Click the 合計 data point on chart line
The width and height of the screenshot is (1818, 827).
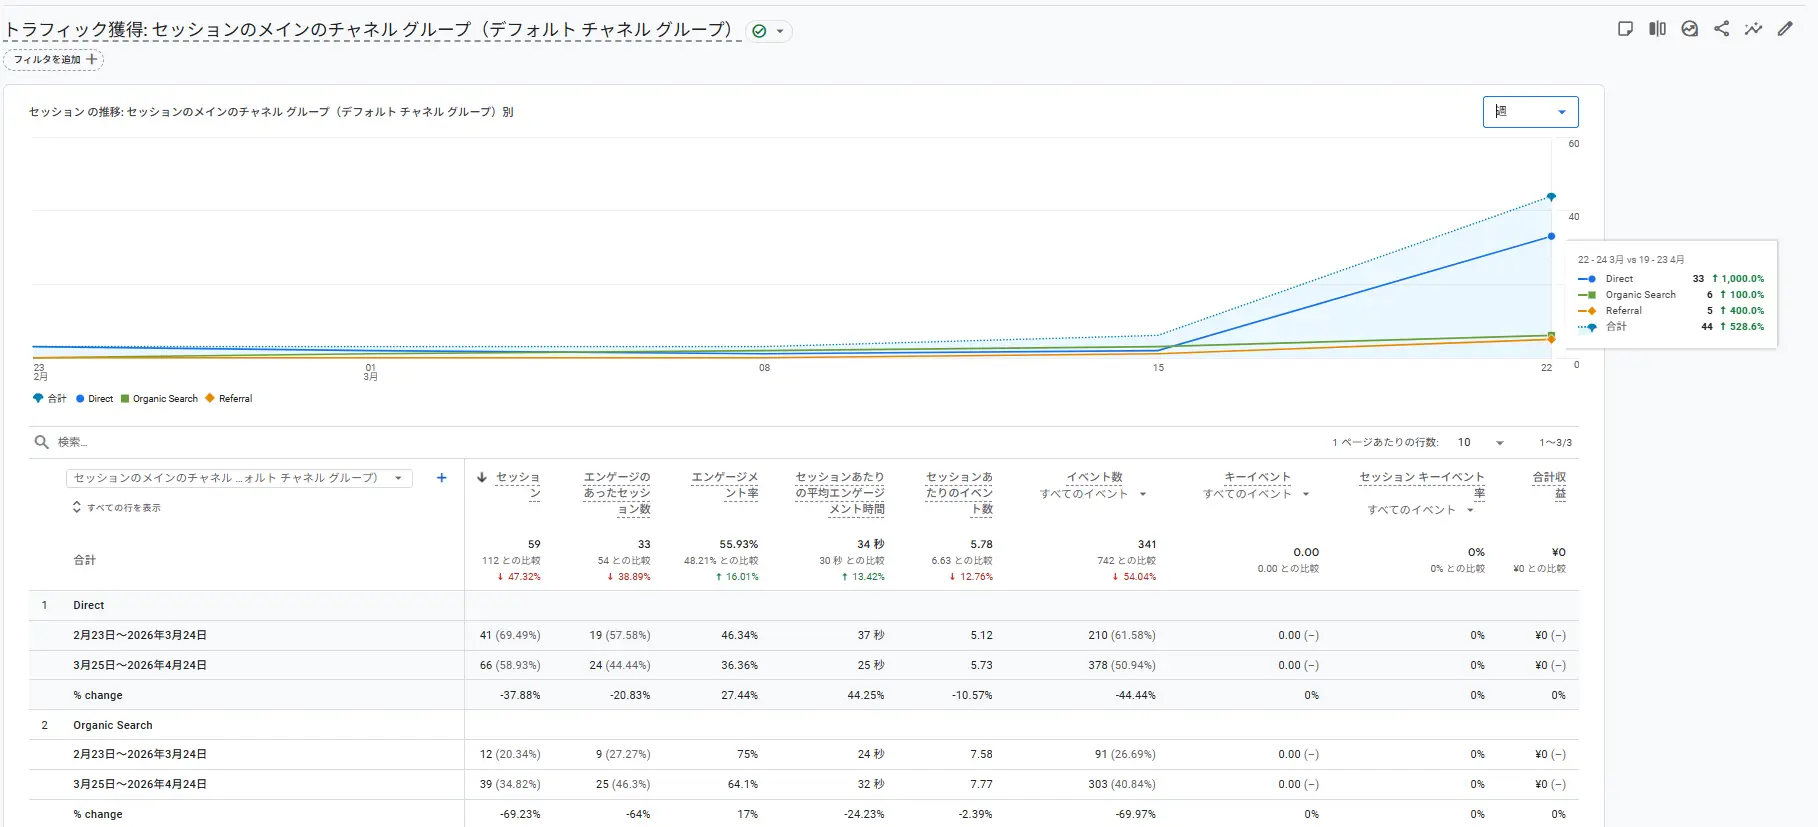1551,197
